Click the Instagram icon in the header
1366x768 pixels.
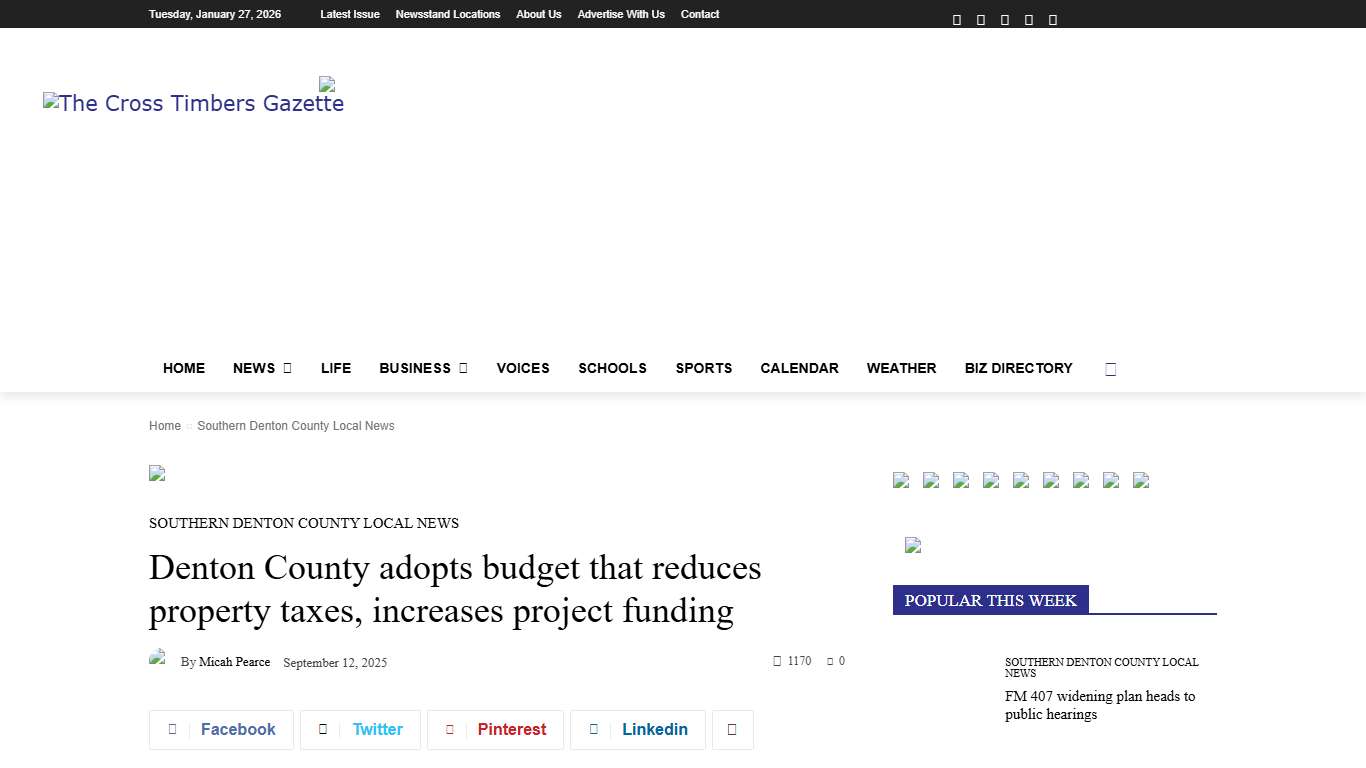tap(980, 18)
